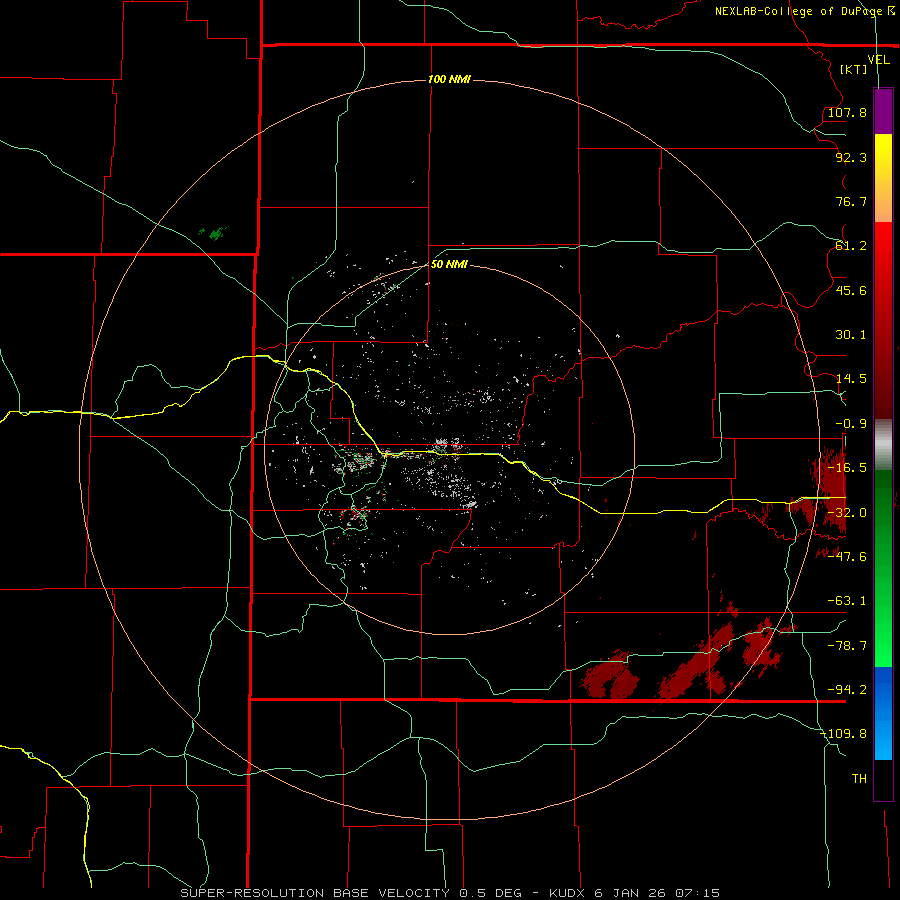Click the purple segment of velocity color bar
The height and width of the screenshot is (900, 900).
(883, 111)
